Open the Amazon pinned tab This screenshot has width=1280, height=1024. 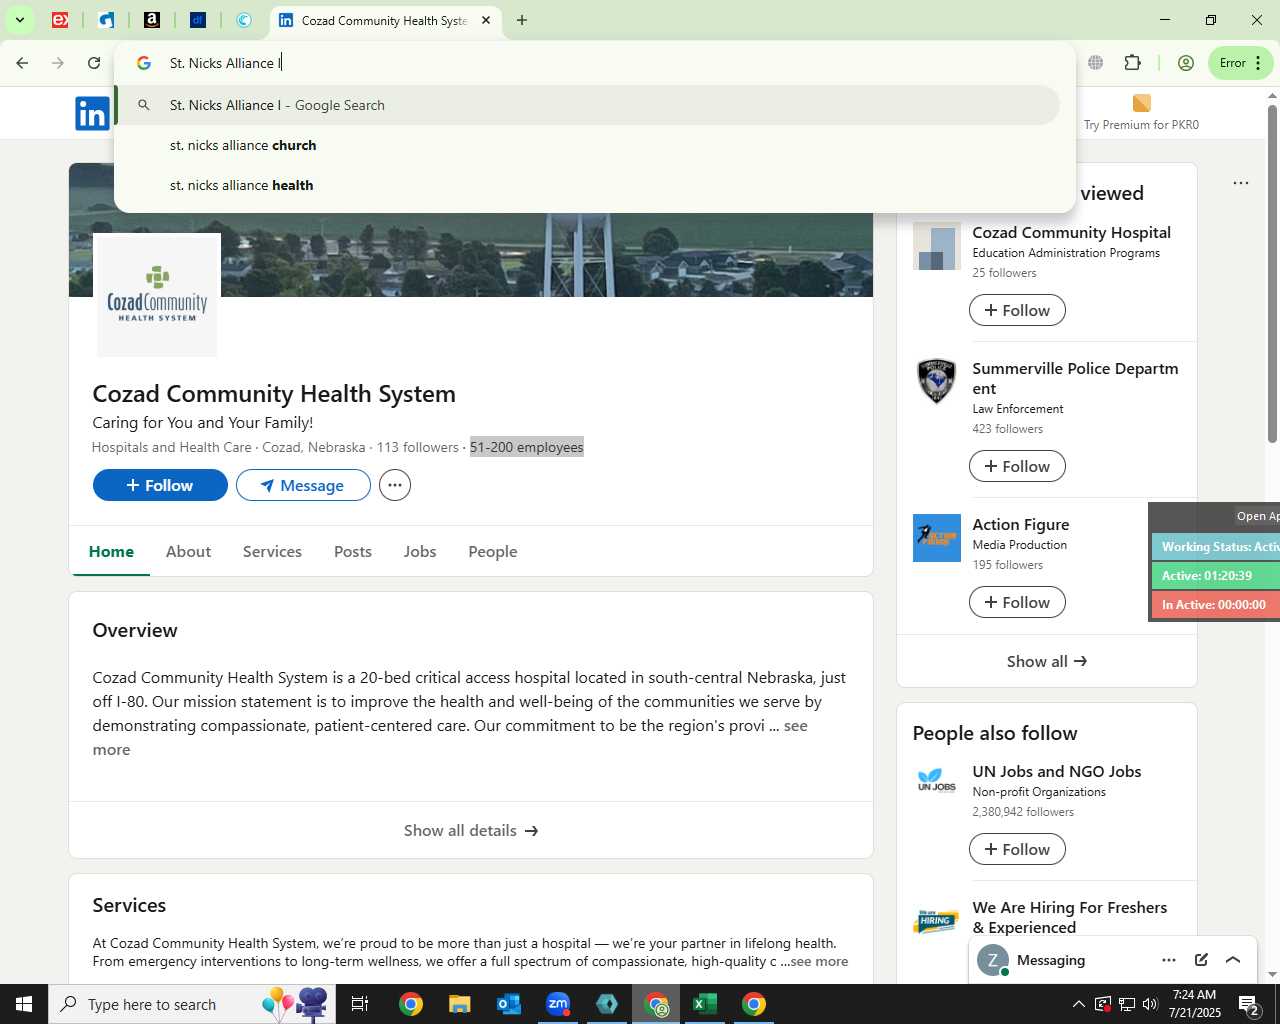(x=152, y=20)
